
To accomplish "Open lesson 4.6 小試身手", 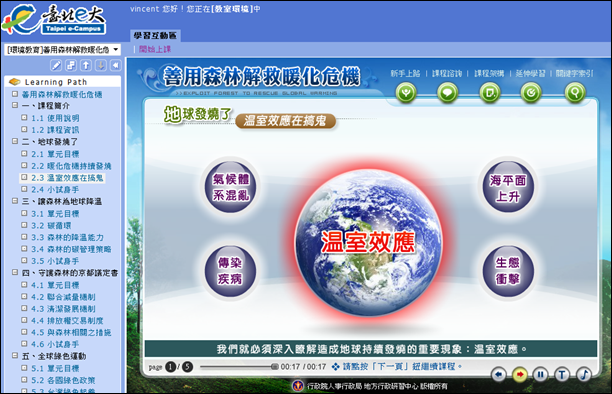I will (55, 344).
